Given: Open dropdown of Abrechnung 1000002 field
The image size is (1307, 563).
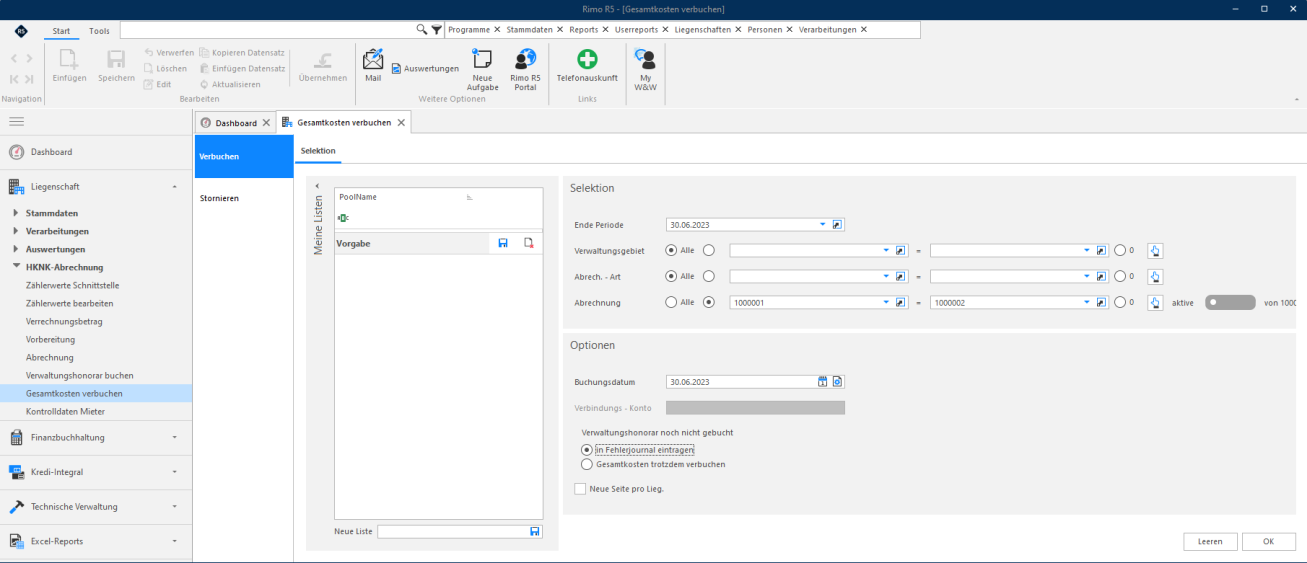Looking at the screenshot, I should (1087, 302).
